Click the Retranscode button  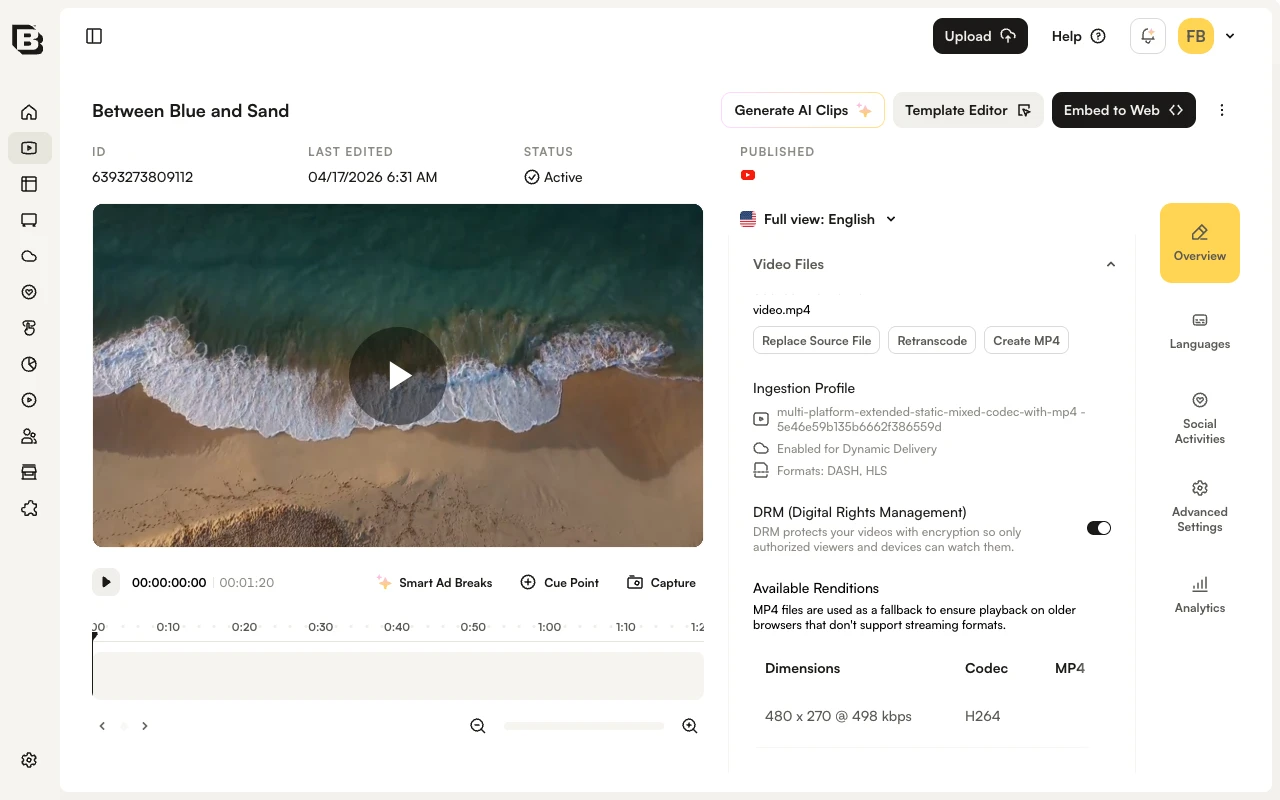click(932, 341)
